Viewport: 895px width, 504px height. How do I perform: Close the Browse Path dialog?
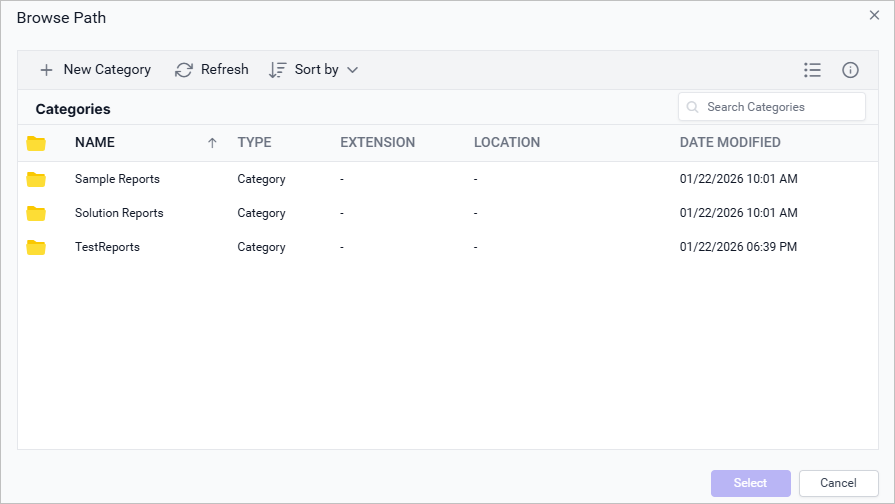tap(874, 15)
